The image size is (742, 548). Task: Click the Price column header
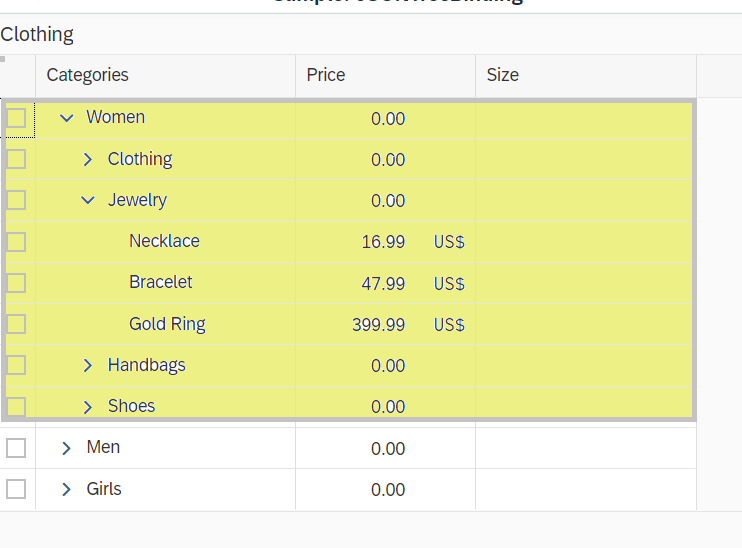point(326,75)
